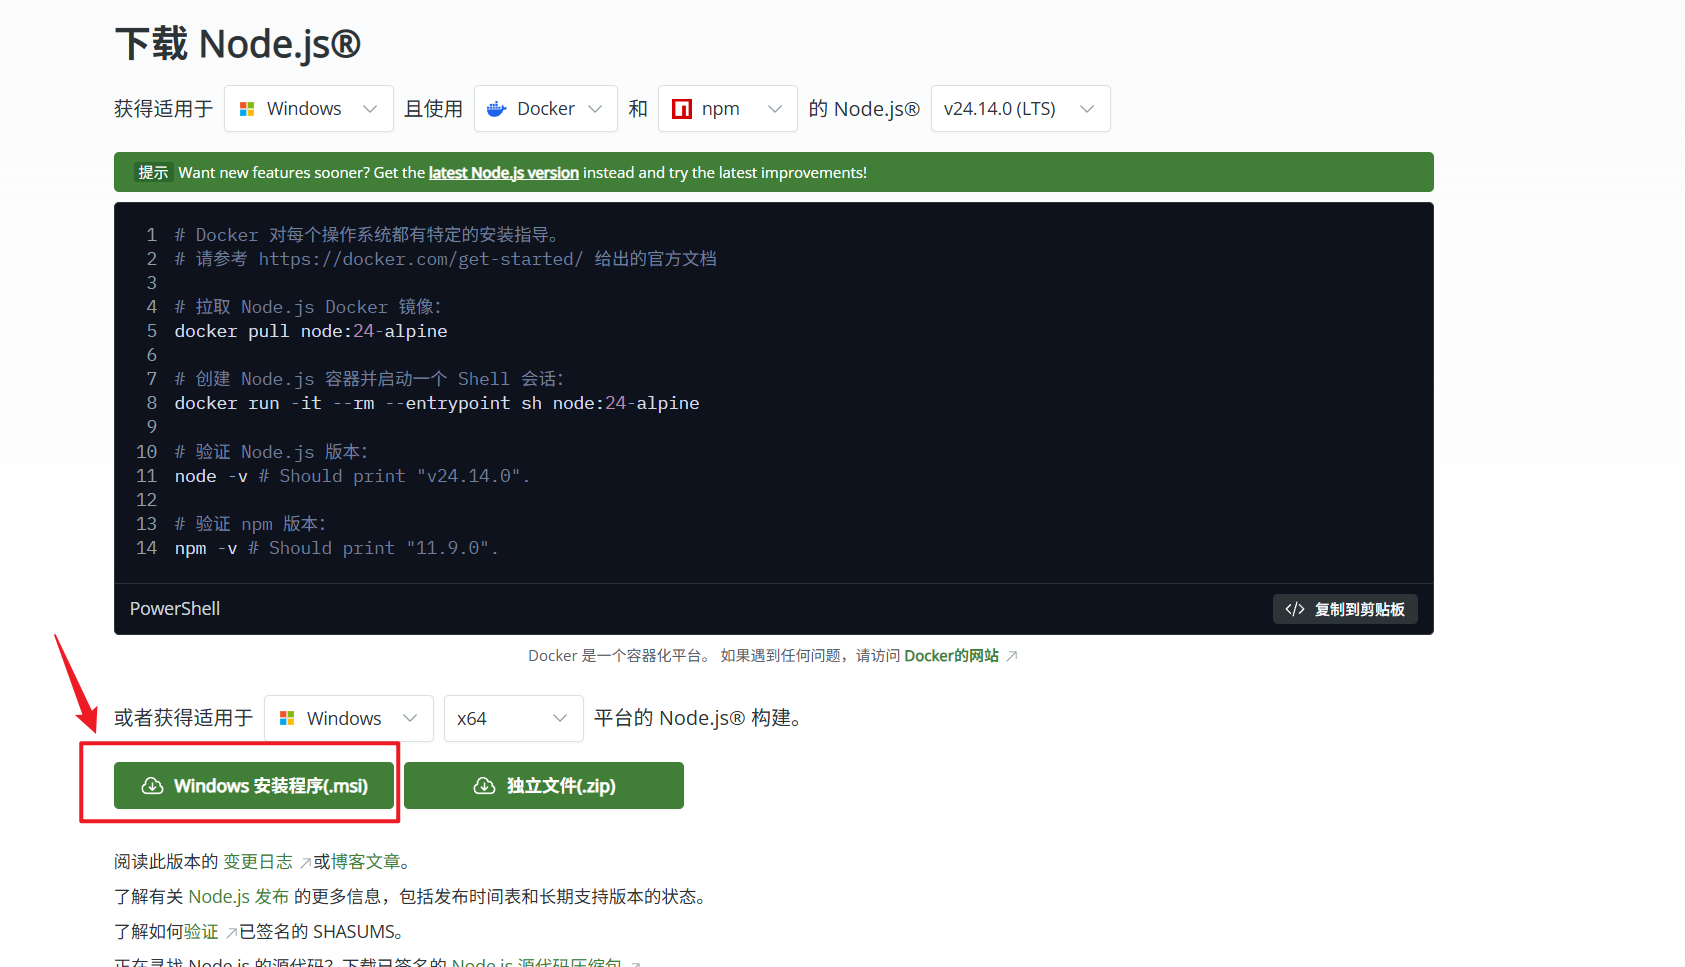Select the PowerShell tab label
Viewport: 1685px width, 967px height.
[x=174, y=608]
